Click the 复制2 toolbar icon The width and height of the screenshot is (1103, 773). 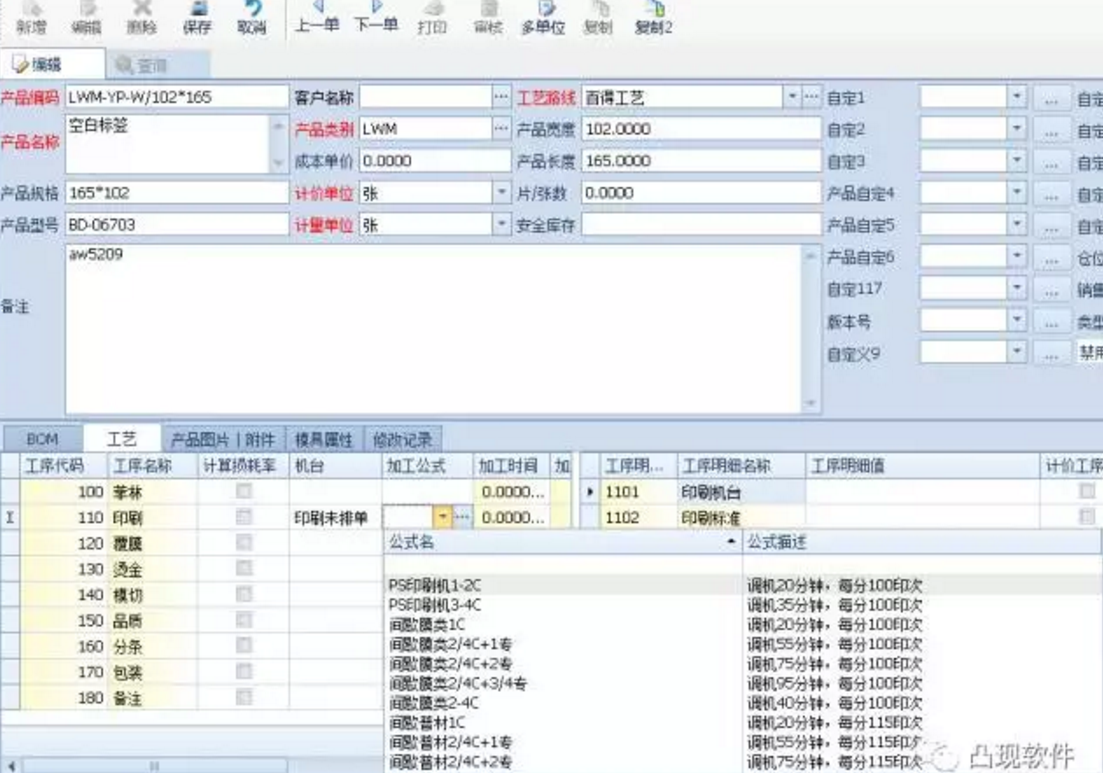click(x=654, y=17)
